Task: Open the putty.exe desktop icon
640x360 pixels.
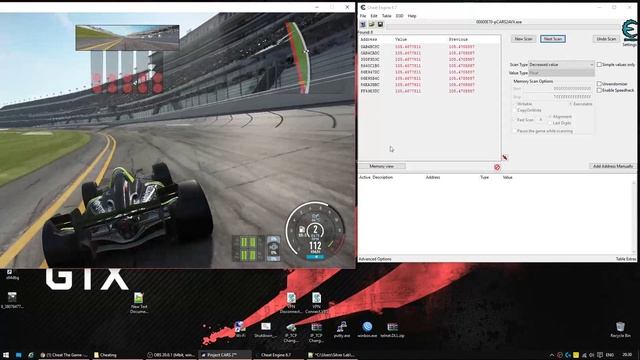Action: 342,329
